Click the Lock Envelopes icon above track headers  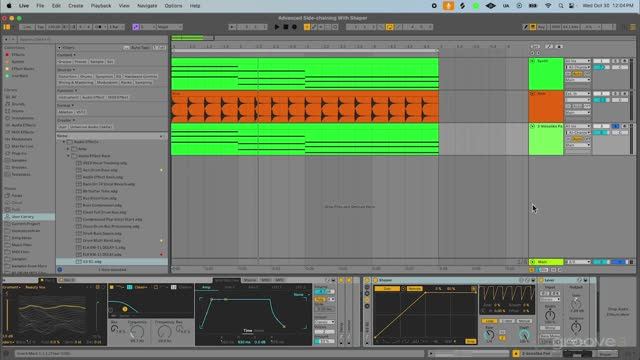pos(559,47)
